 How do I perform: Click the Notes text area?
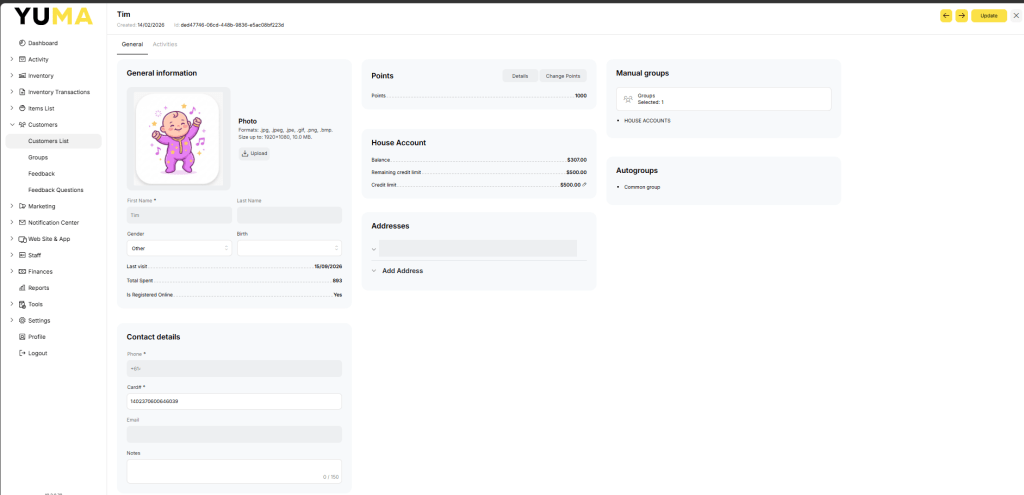(x=234, y=471)
